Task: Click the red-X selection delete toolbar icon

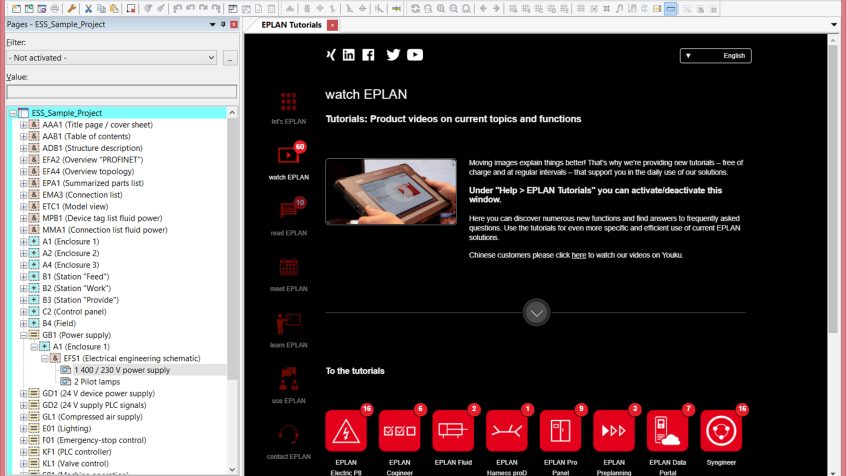Action: click(x=131, y=9)
